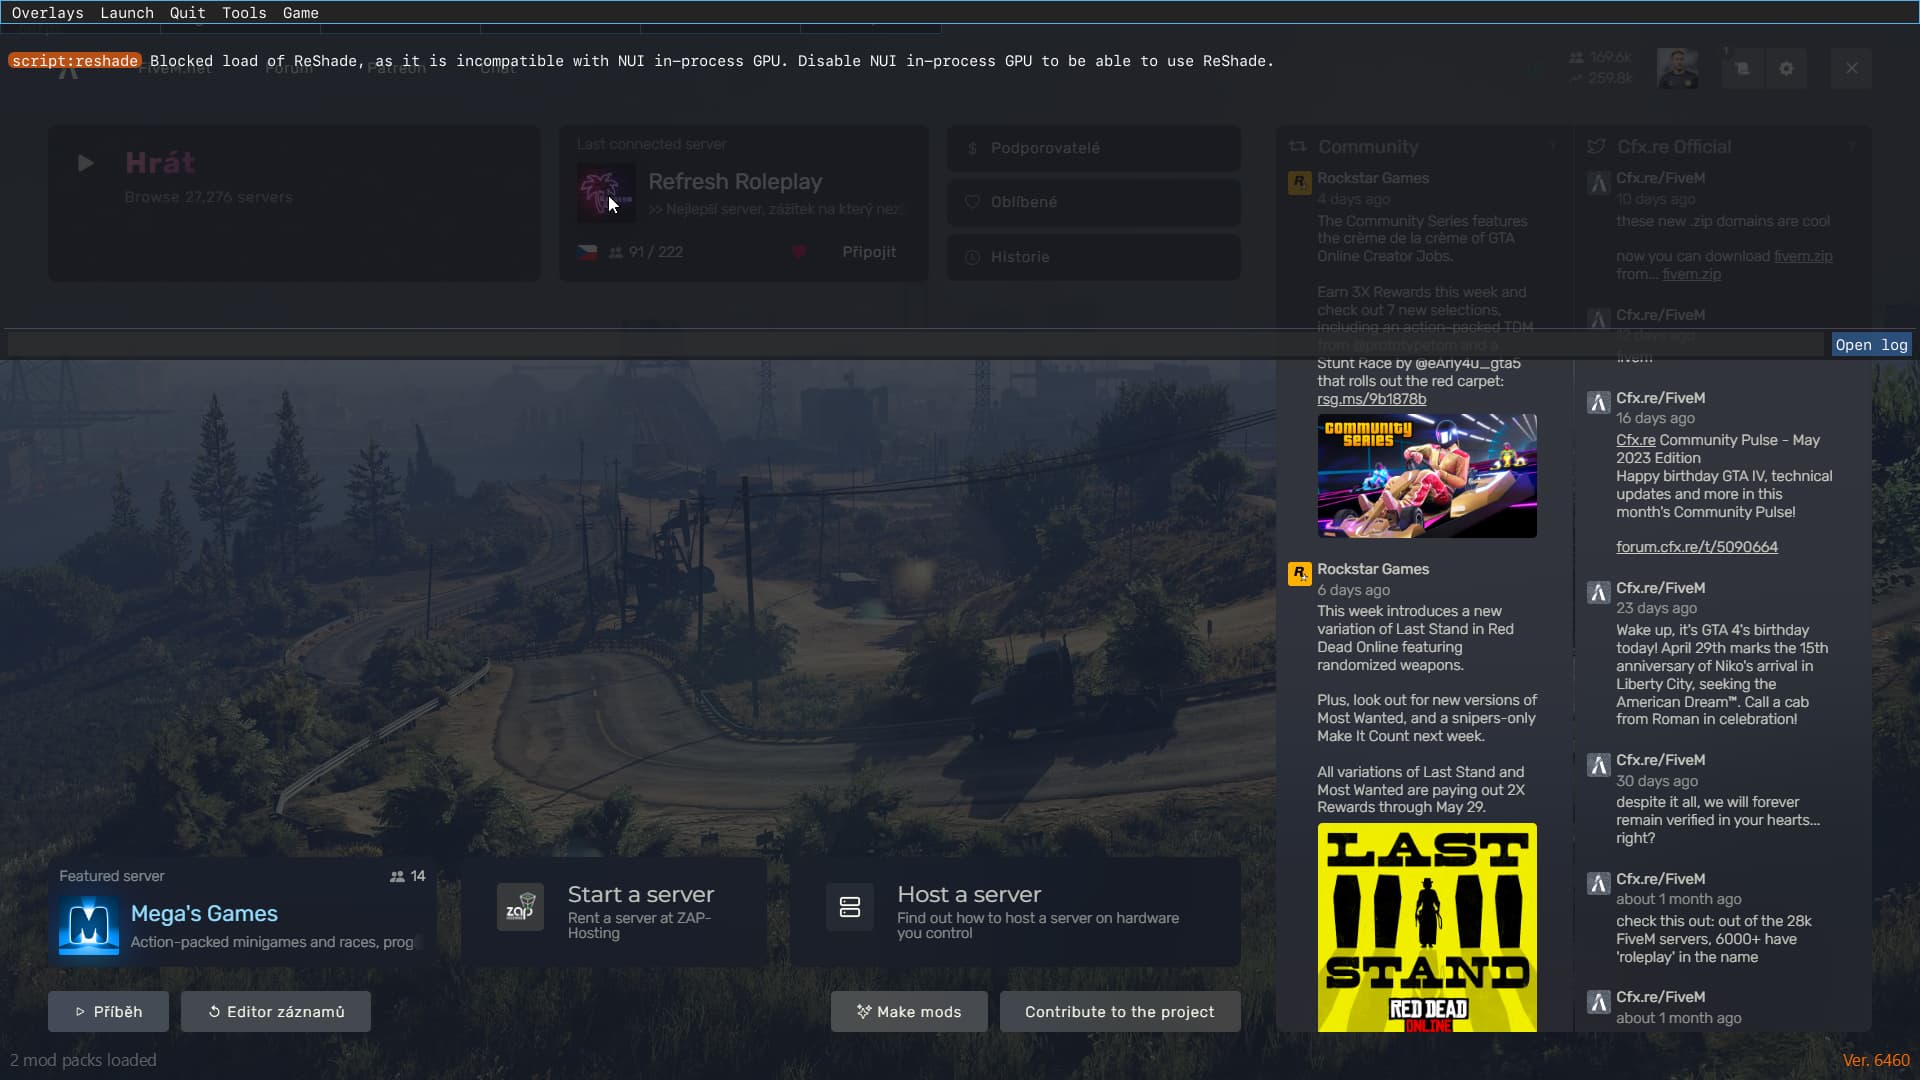The width and height of the screenshot is (1920, 1080).
Task: Click the script:reshade log tag
Action: [x=75, y=61]
